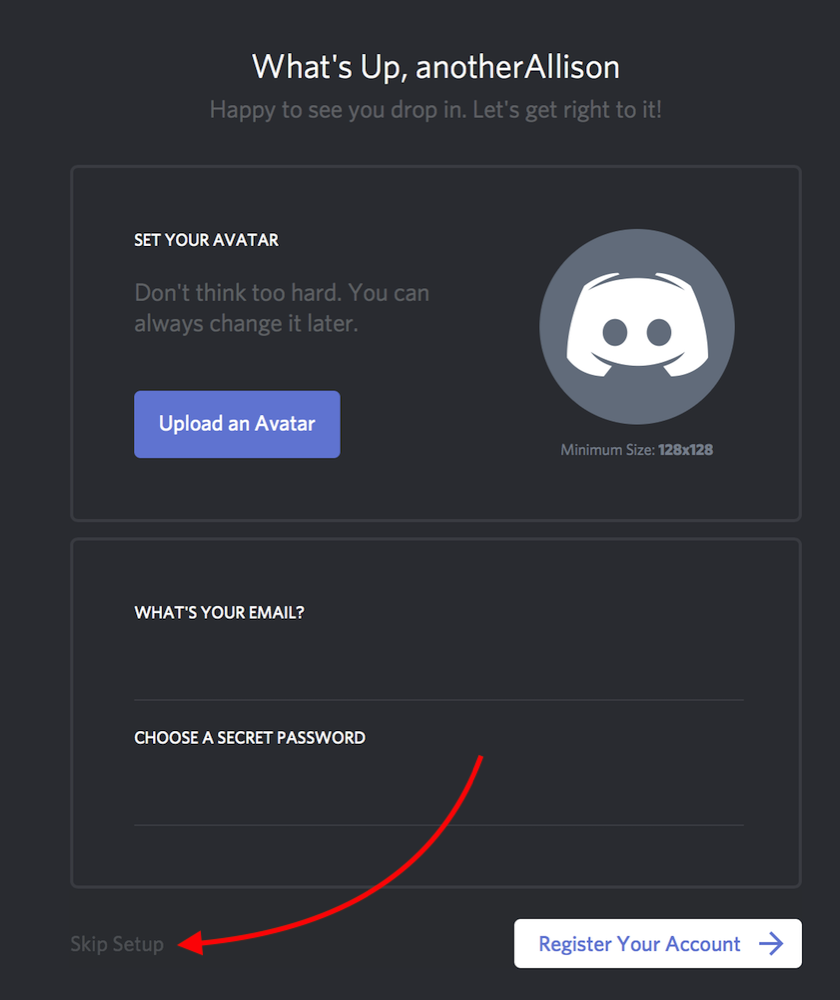Click the Register Your Account button

point(658,943)
